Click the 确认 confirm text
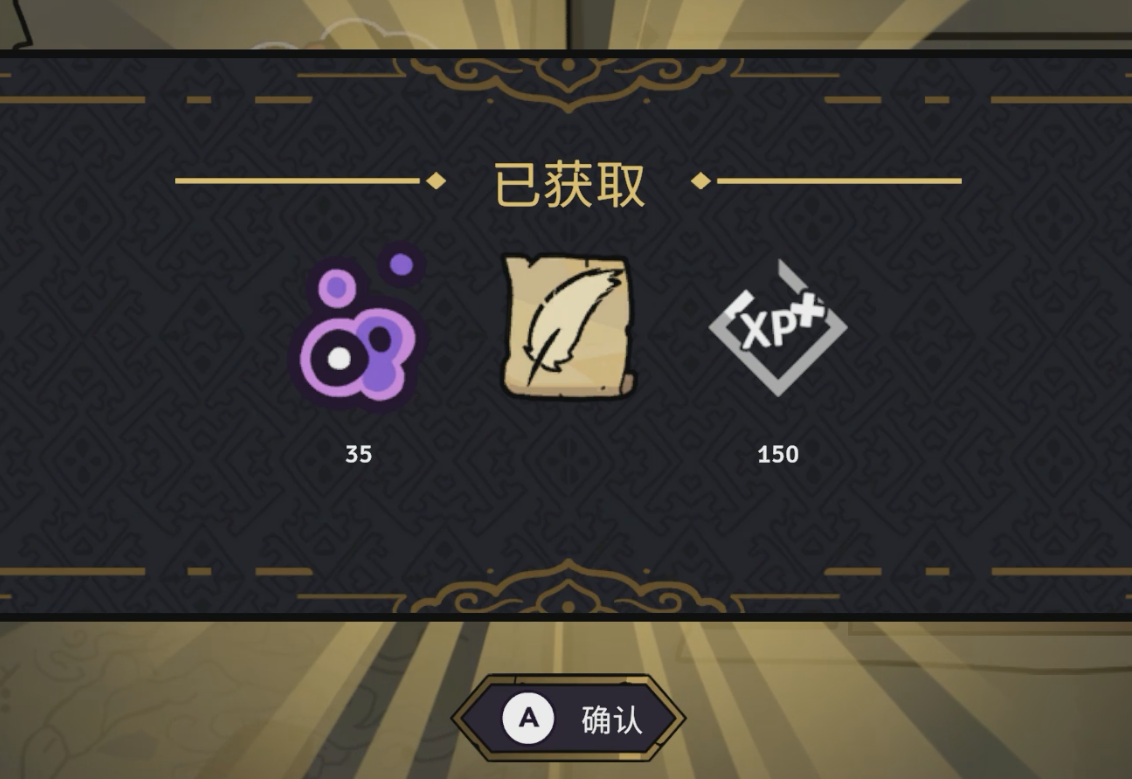 [x=611, y=720]
